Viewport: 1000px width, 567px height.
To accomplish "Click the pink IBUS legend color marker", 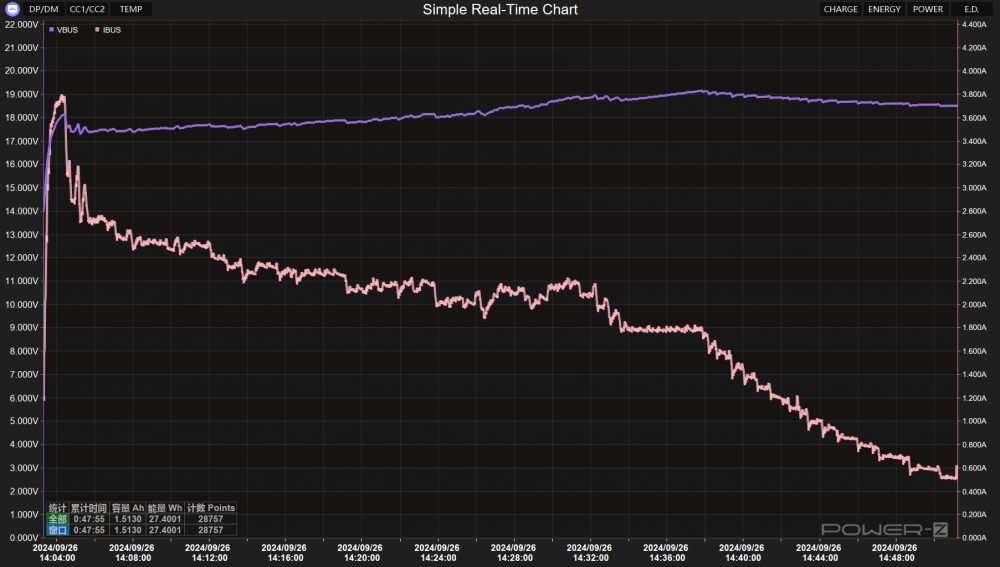I will click(x=98, y=30).
